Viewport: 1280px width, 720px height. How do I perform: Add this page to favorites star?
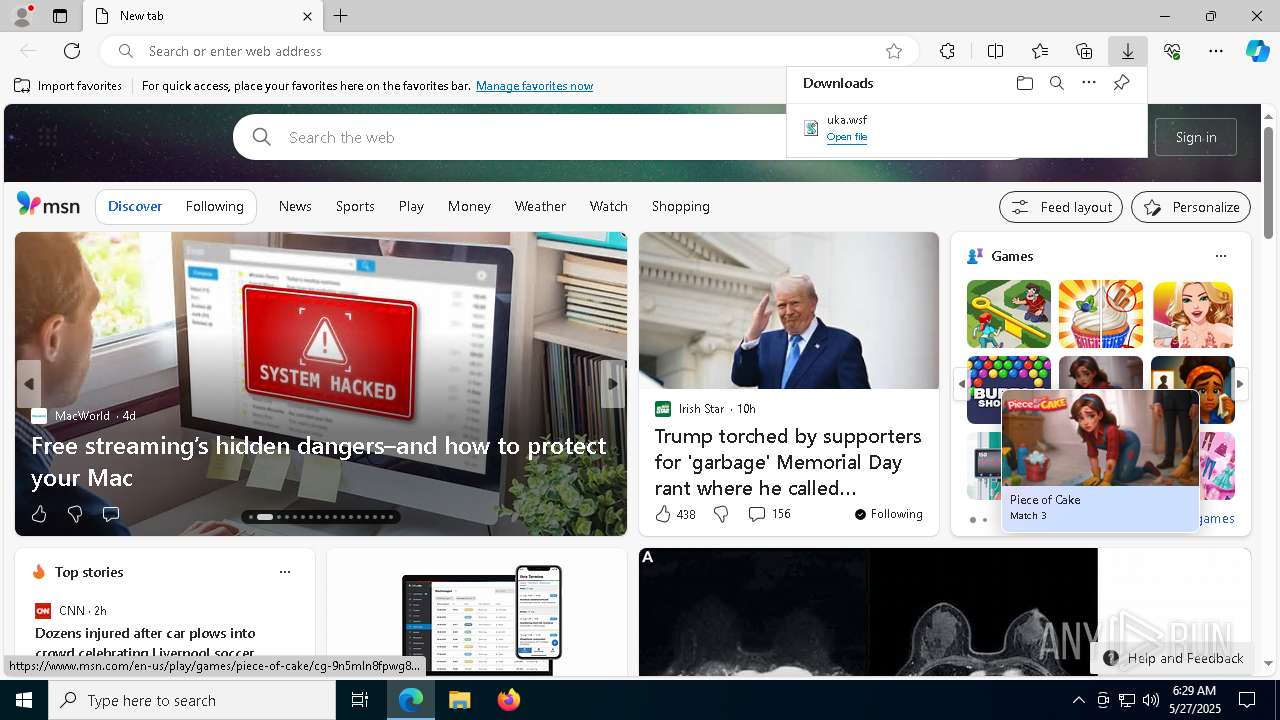[894, 51]
